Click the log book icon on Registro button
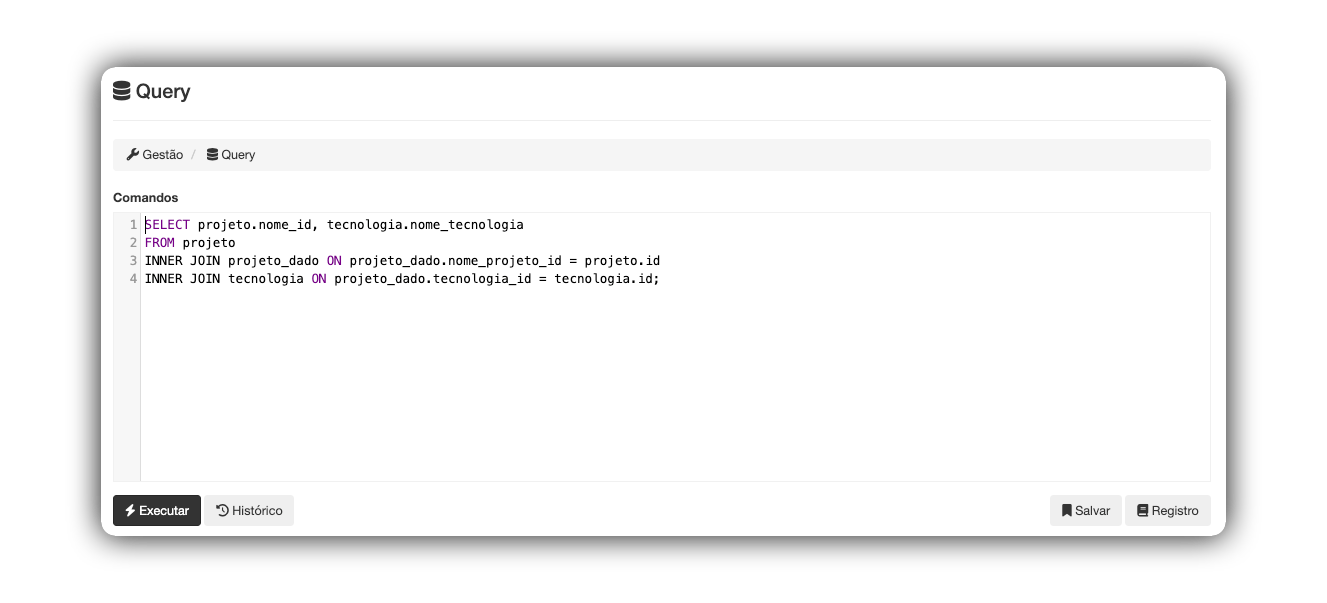Image resolution: width=1327 pixels, height=603 pixels. coord(1141,510)
